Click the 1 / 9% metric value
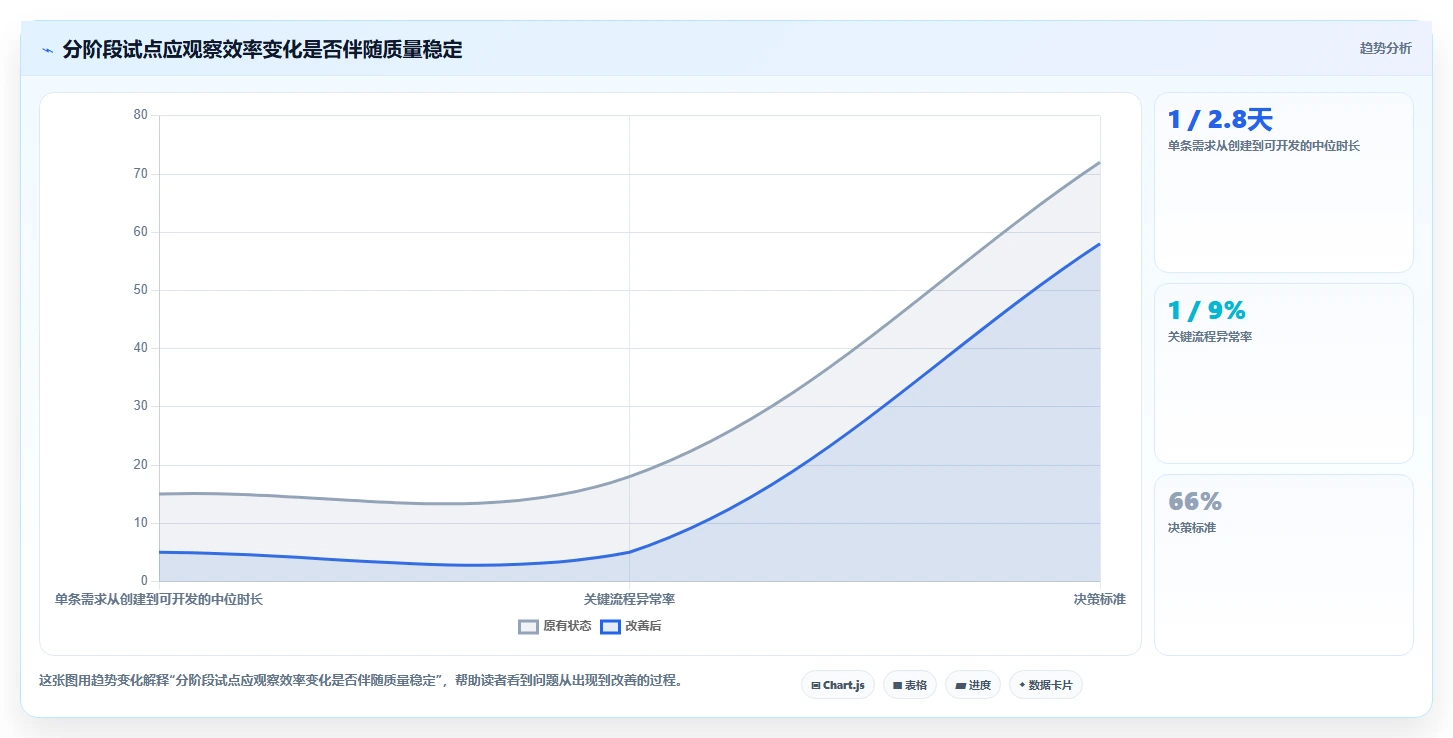The height and width of the screenshot is (738, 1453). pos(1207,311)
